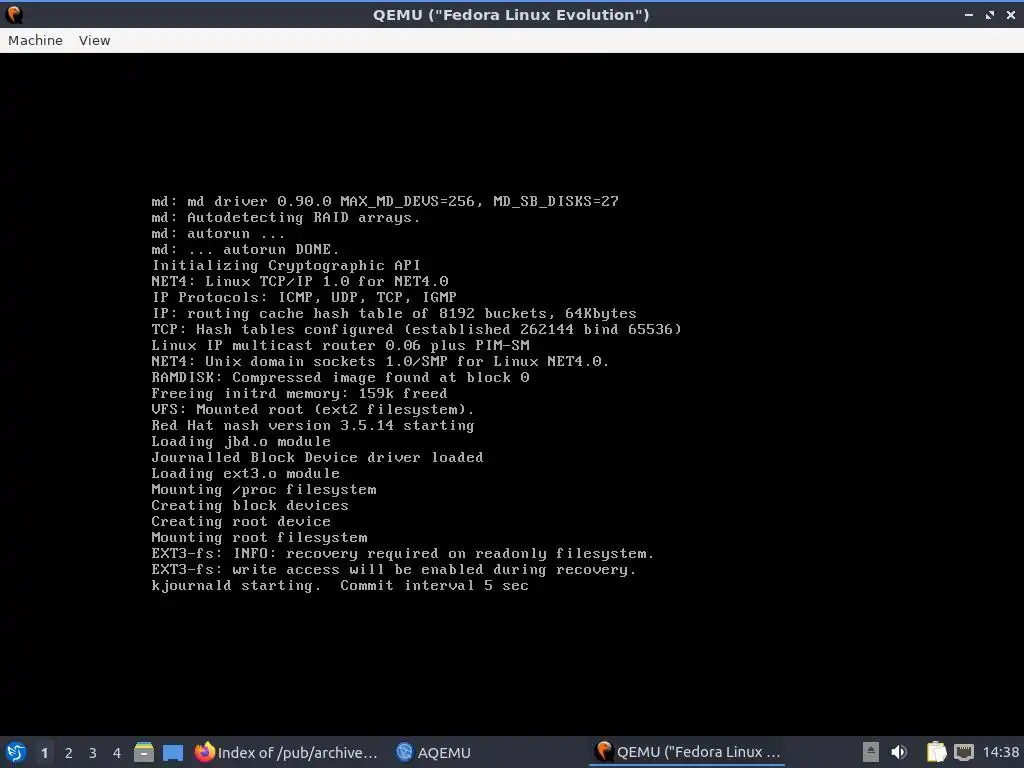Switch to virtual desktop 4
This screenshot has height=768, width=1024.
(117, 753)
